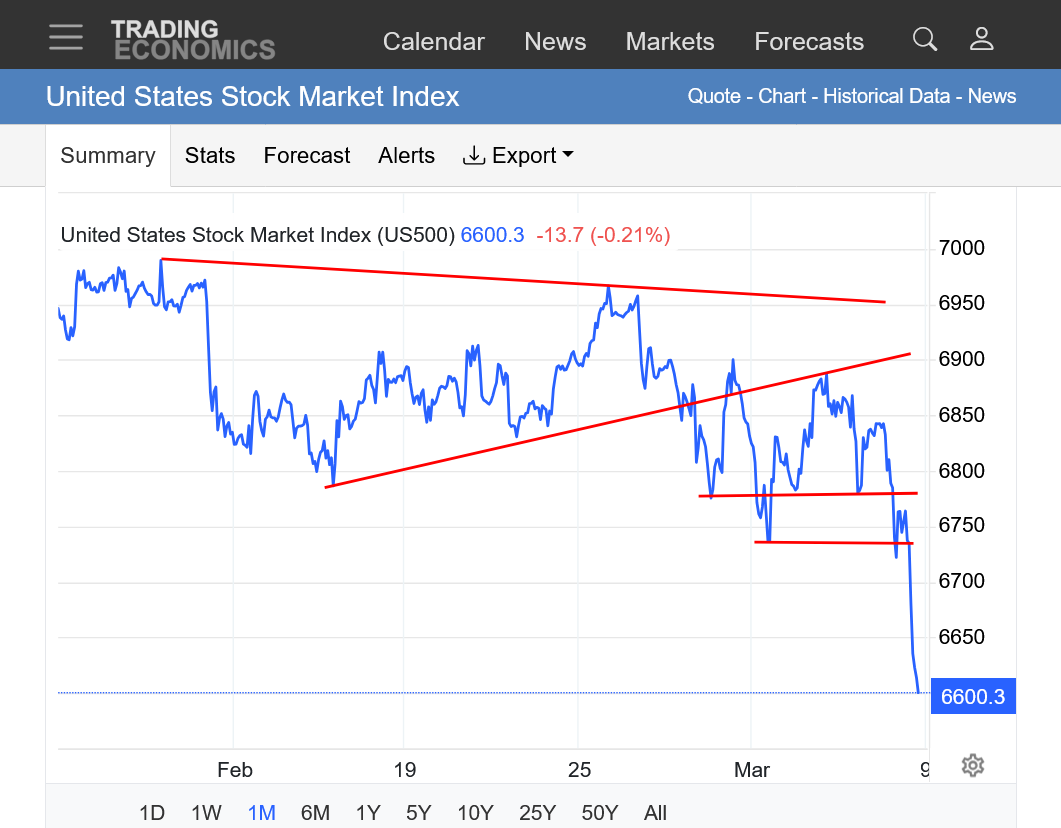This screenshot has height=828, width=1061.
Task: Click the Quote link in header
Action: click(x=713, y=97)
